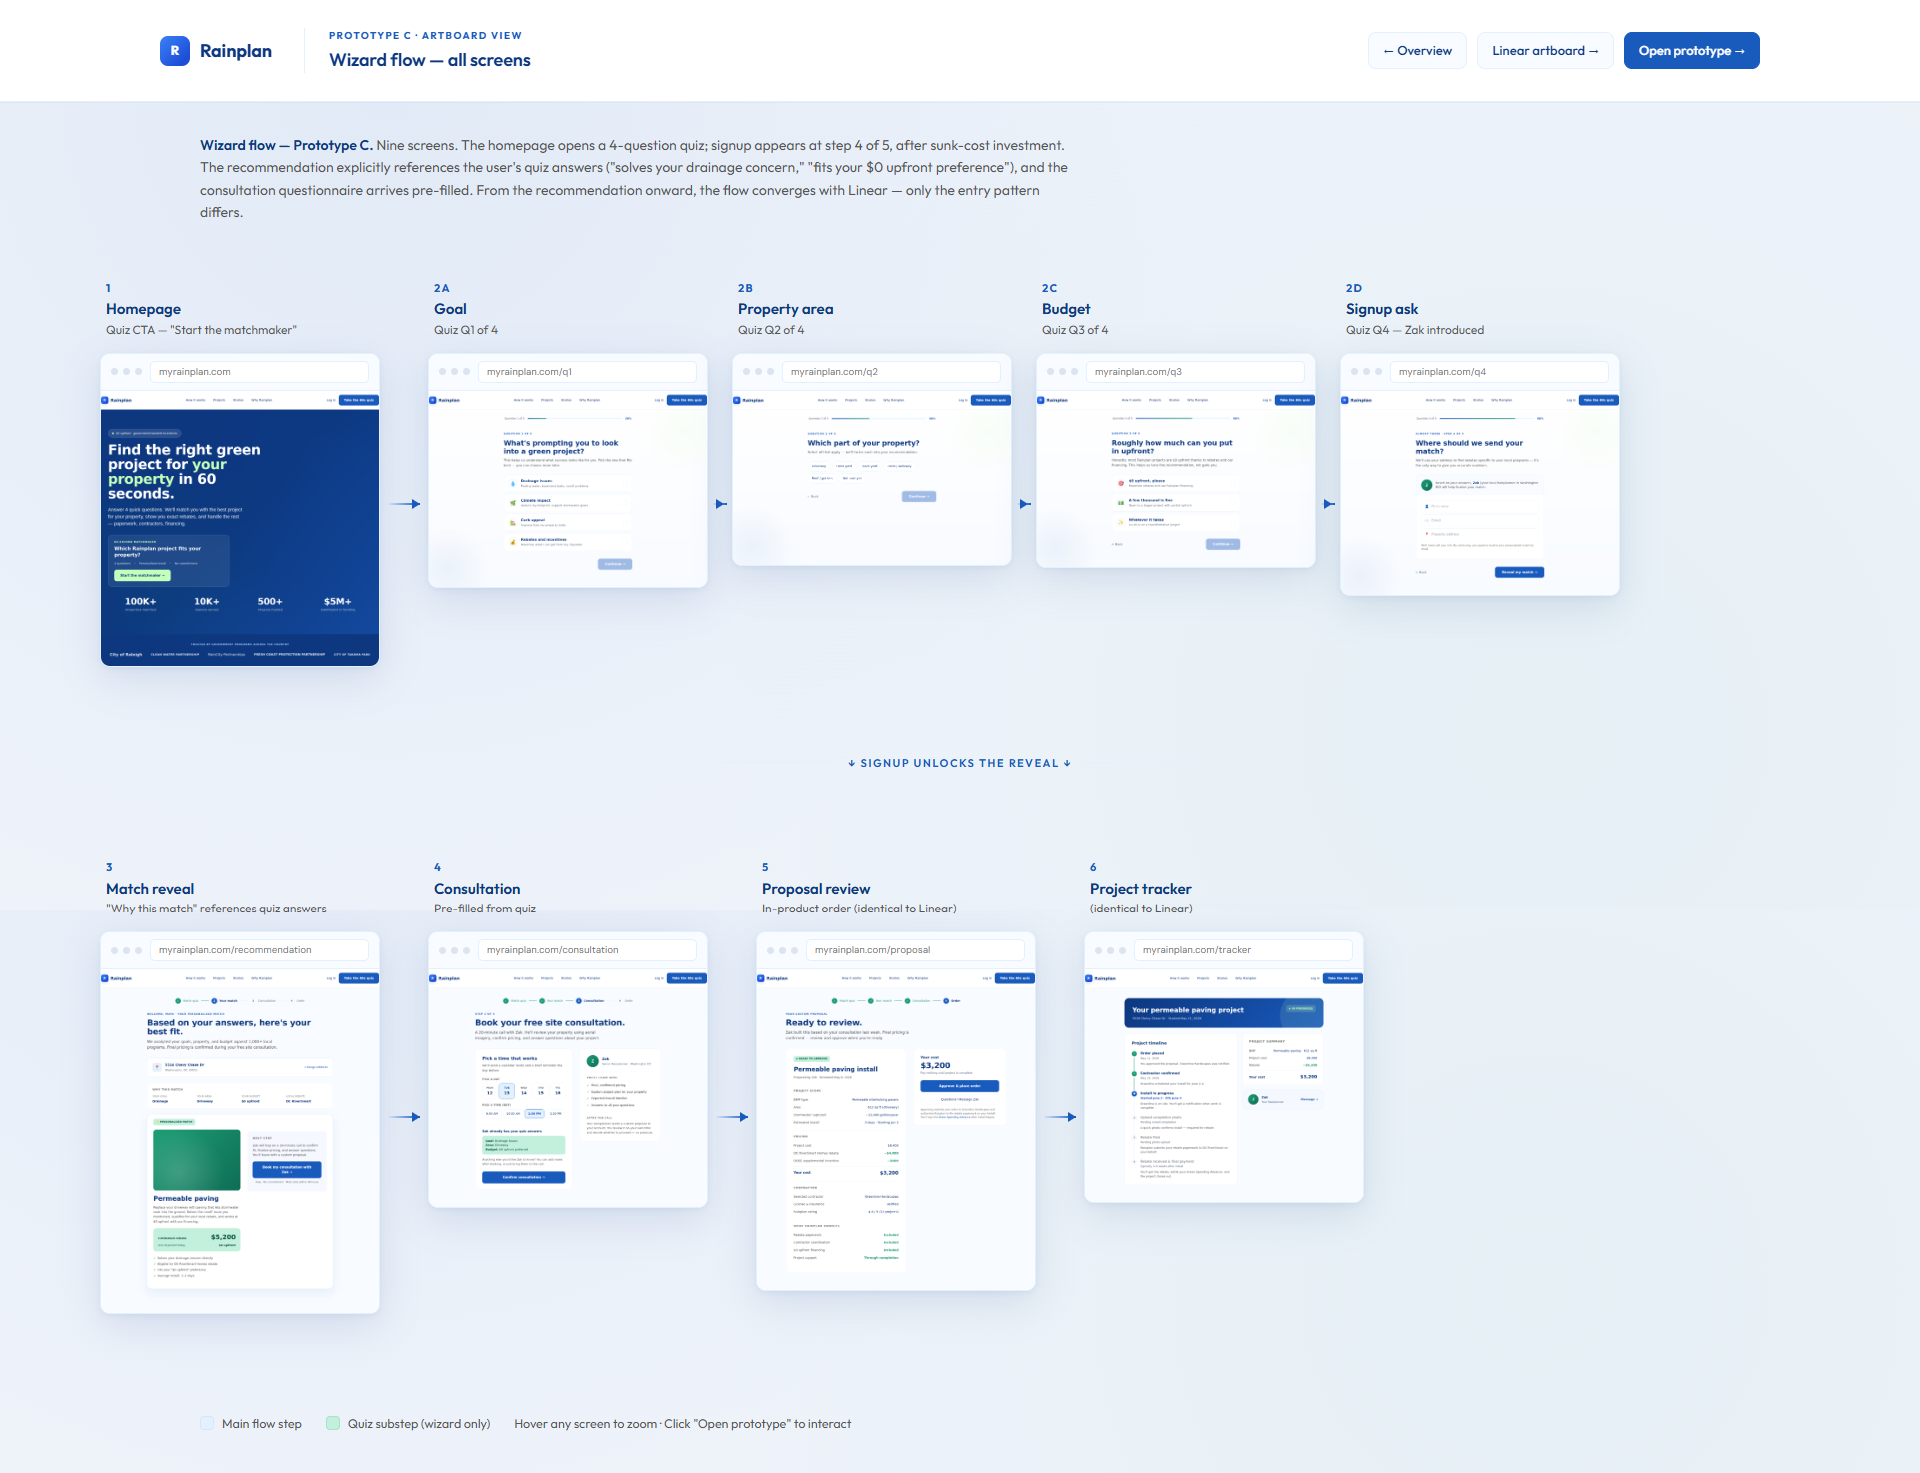Click the "Quiz Q1 of 4" caption

[x=466, y=330]
